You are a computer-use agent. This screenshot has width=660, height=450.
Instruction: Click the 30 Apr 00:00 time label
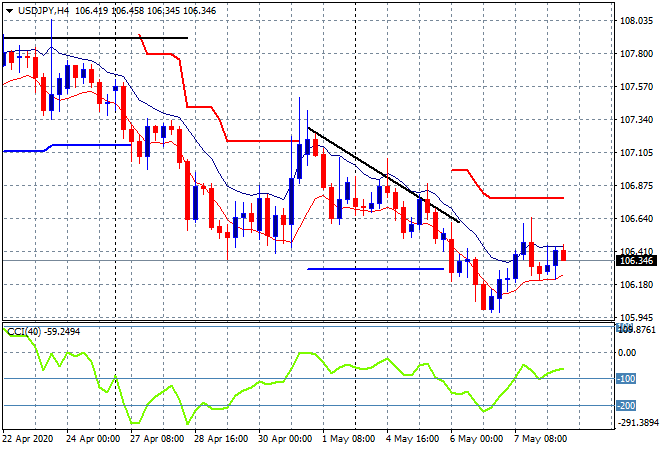tap(285, 439)
